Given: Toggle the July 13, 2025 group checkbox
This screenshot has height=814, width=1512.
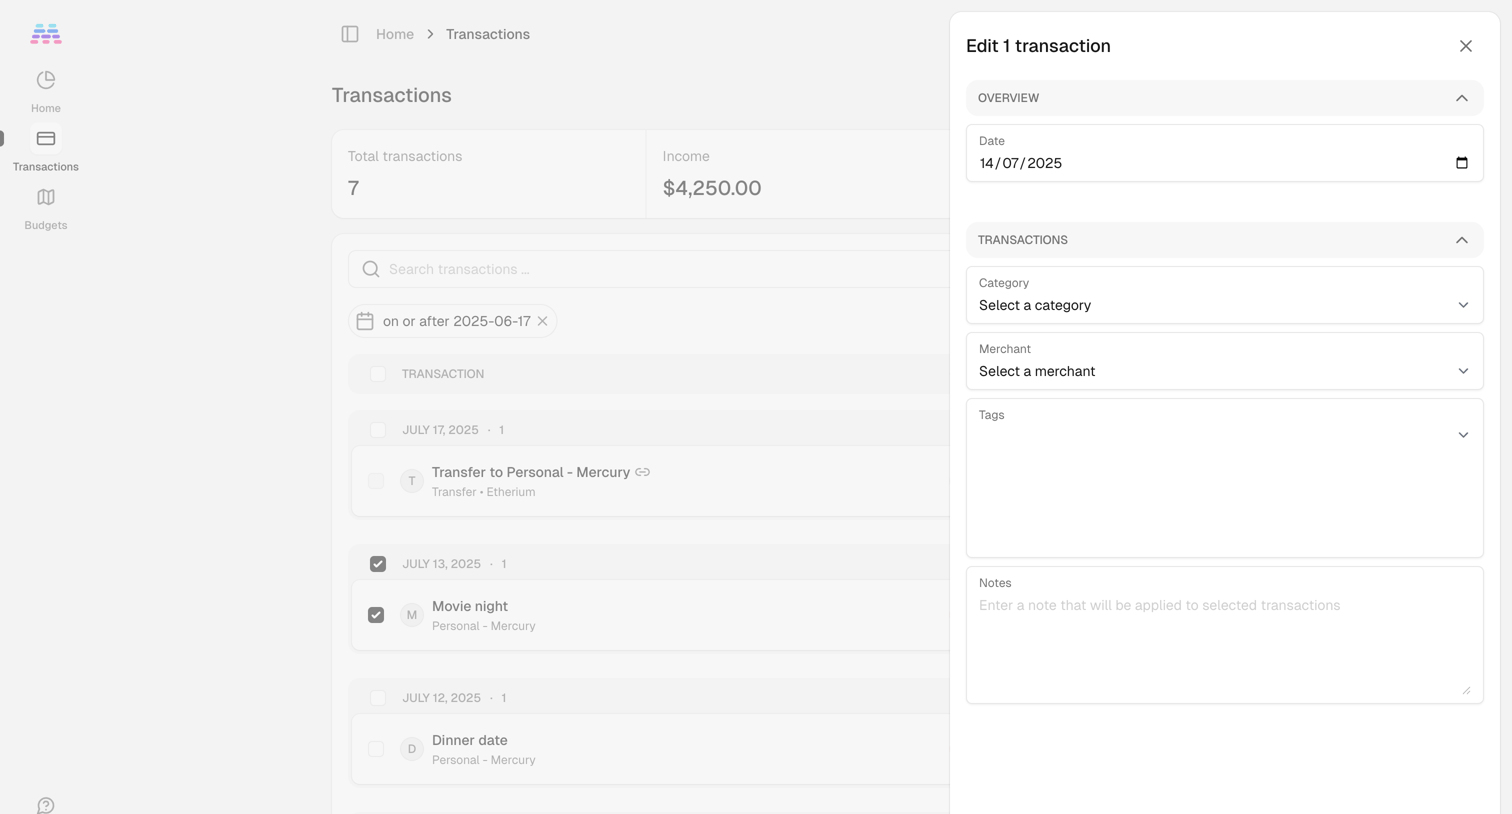Looking at the screenshot, I should 378,564.
